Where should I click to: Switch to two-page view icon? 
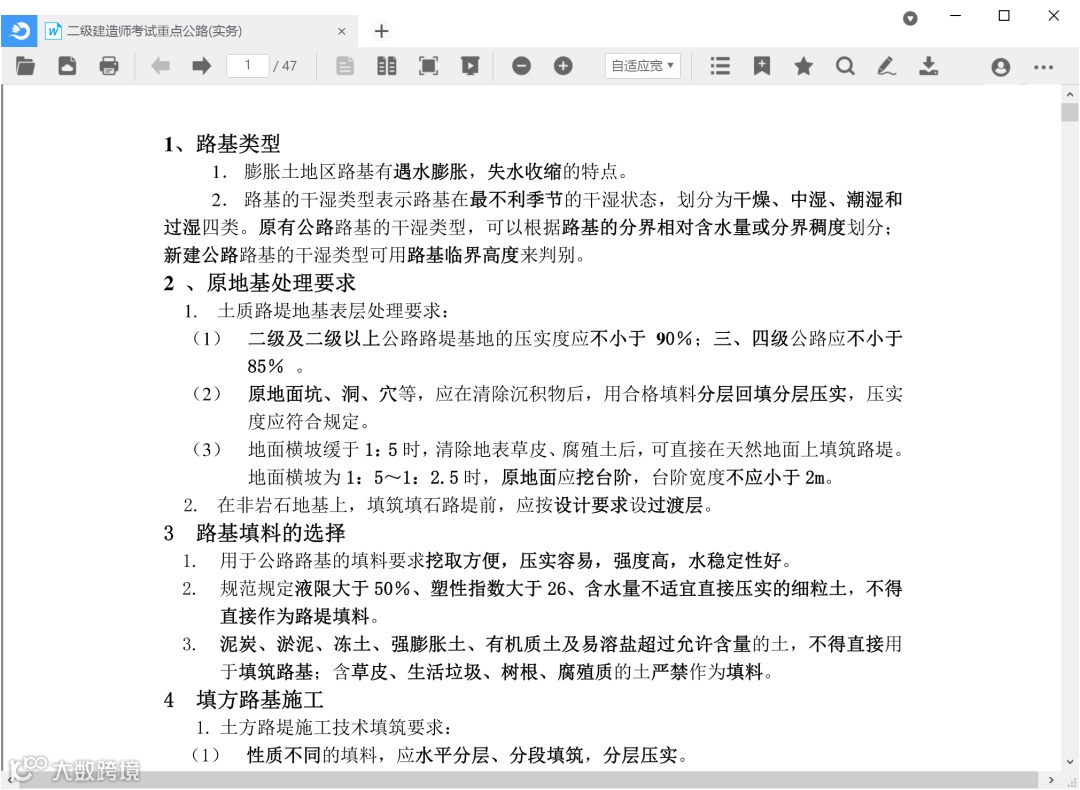click(387, 66)
